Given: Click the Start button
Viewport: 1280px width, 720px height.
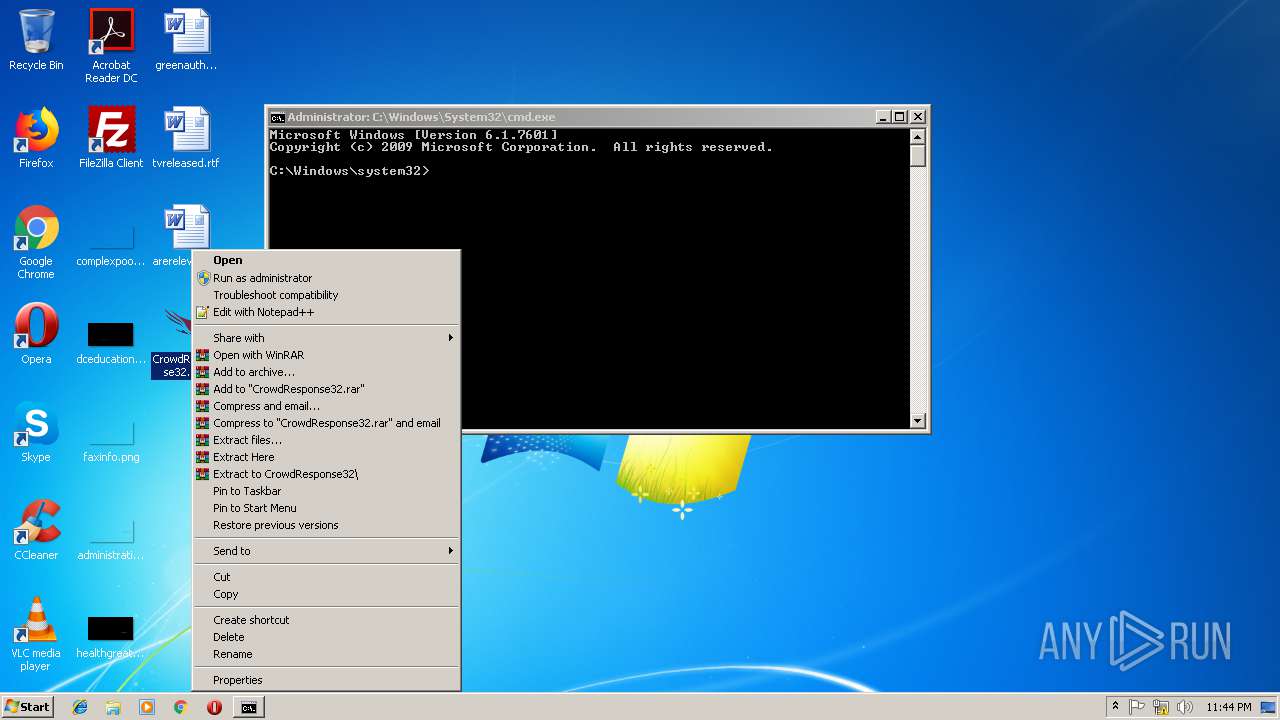Looking at the screenshot, I should tap(27, 707).
